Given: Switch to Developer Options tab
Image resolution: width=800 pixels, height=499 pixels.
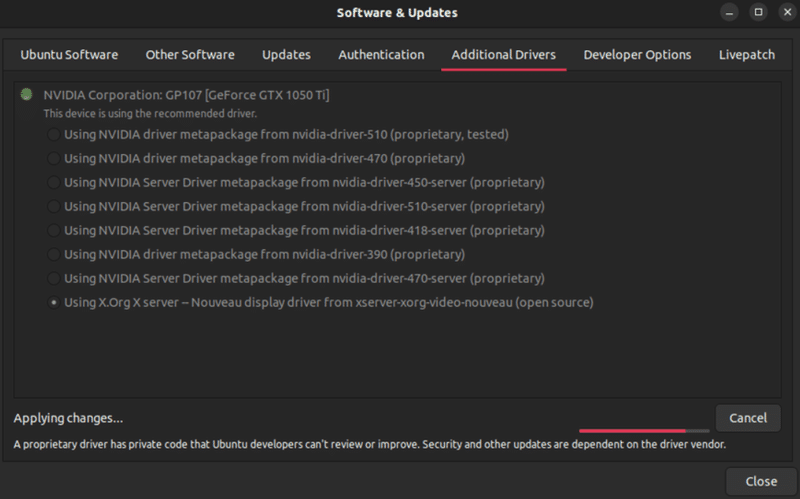Looking at the screenshot, I should (x=637, y=55).
